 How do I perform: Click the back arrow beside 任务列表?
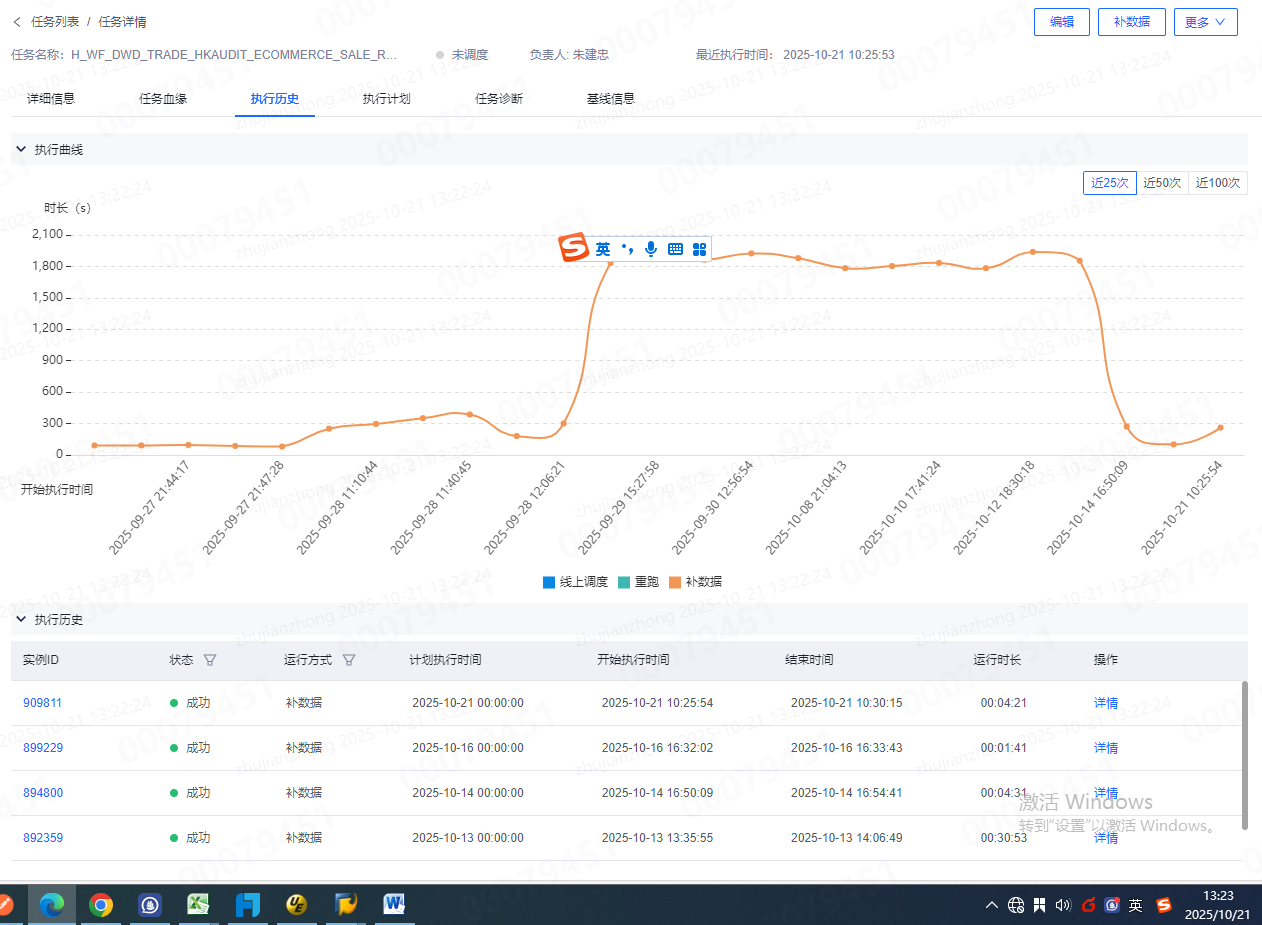(17, 22)
